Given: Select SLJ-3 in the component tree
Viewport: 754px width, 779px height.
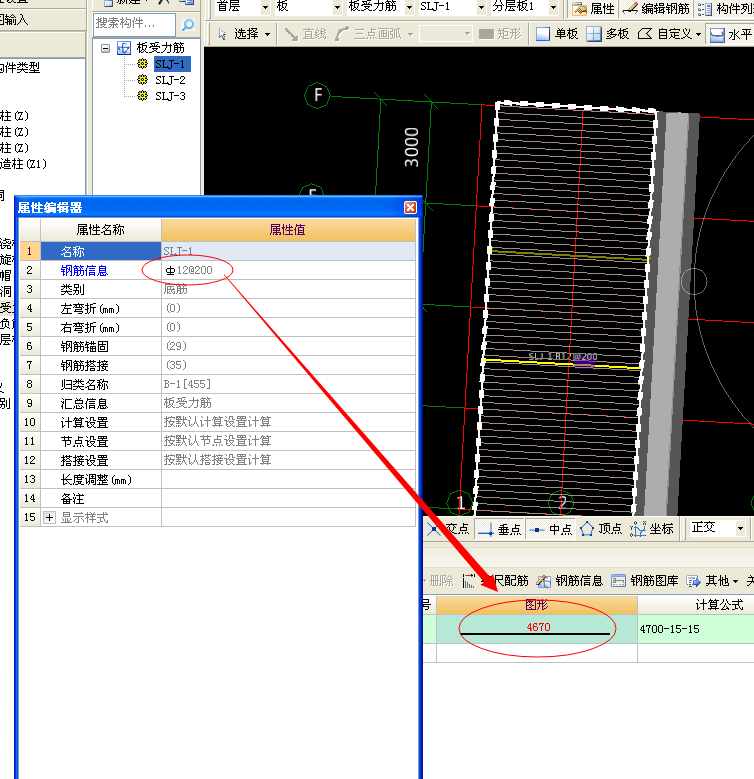Looking at the screenshot, I should coord(170,96).
